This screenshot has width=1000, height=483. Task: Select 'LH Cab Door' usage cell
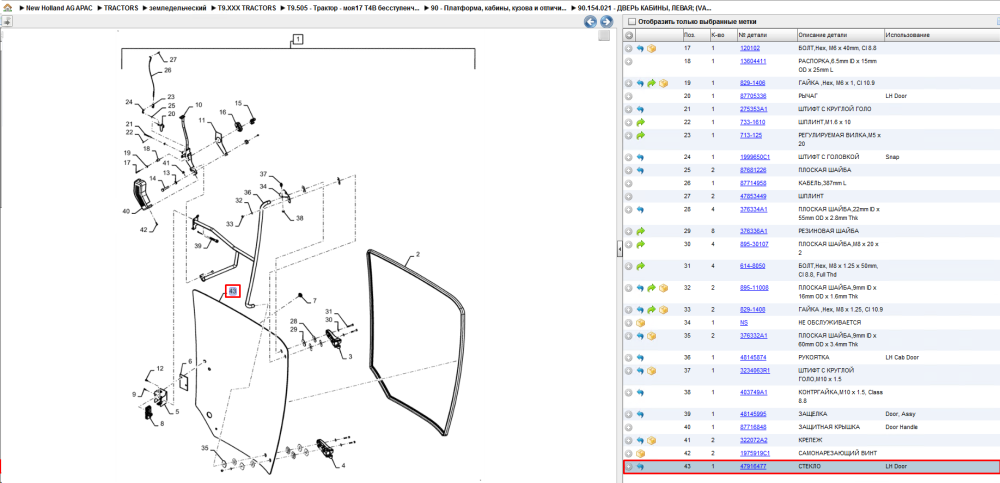(902, 357)
